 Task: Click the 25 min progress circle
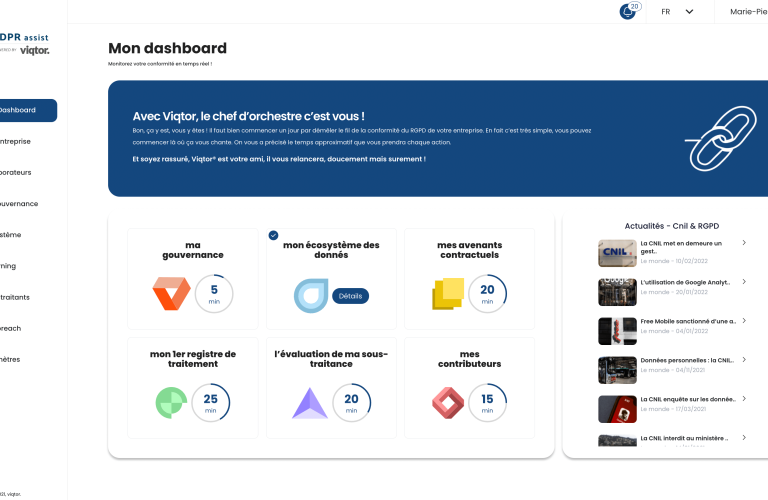point(210,402)
